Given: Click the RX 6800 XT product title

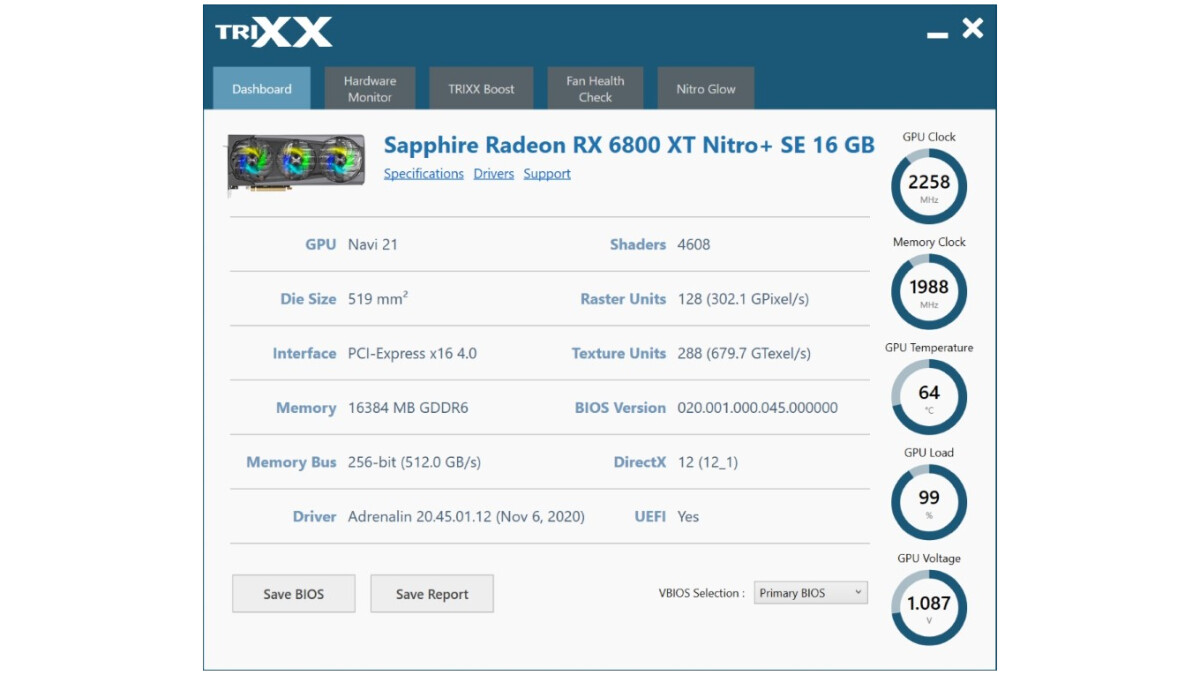Looking at the screenshot, I should pyautogui.click(x=632, y=145).
